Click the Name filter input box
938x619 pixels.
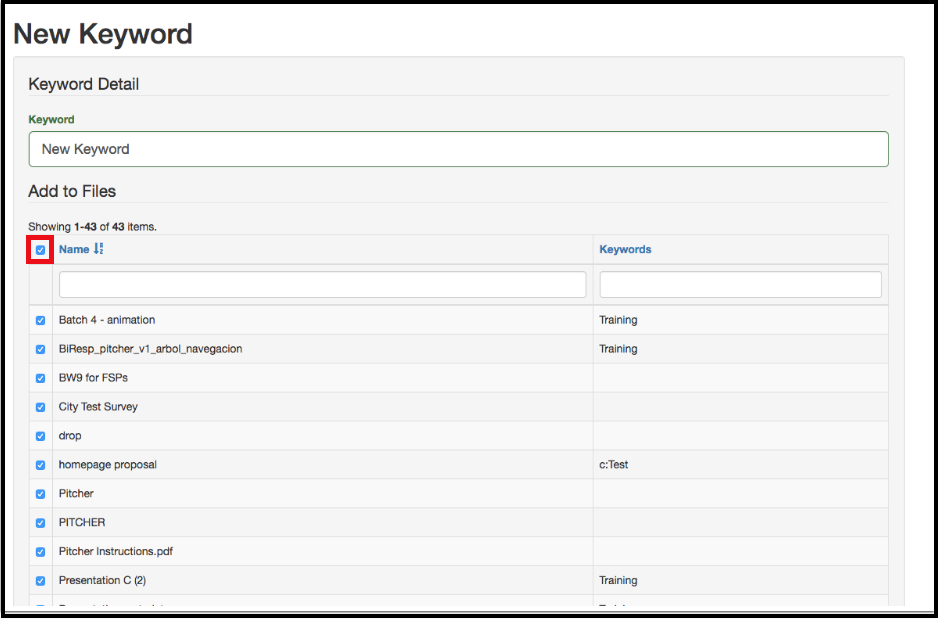click(x=322, y=285)
